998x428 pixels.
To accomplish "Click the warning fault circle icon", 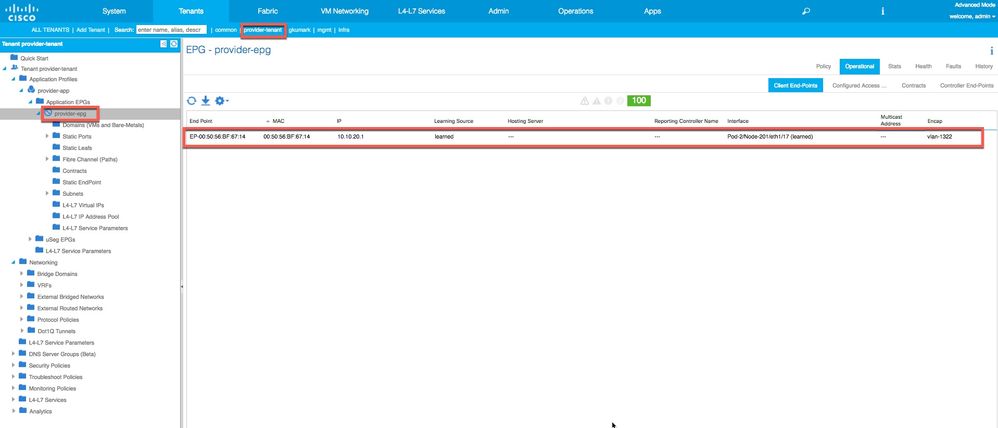I will pyautogui.click(x=619, y=101).
